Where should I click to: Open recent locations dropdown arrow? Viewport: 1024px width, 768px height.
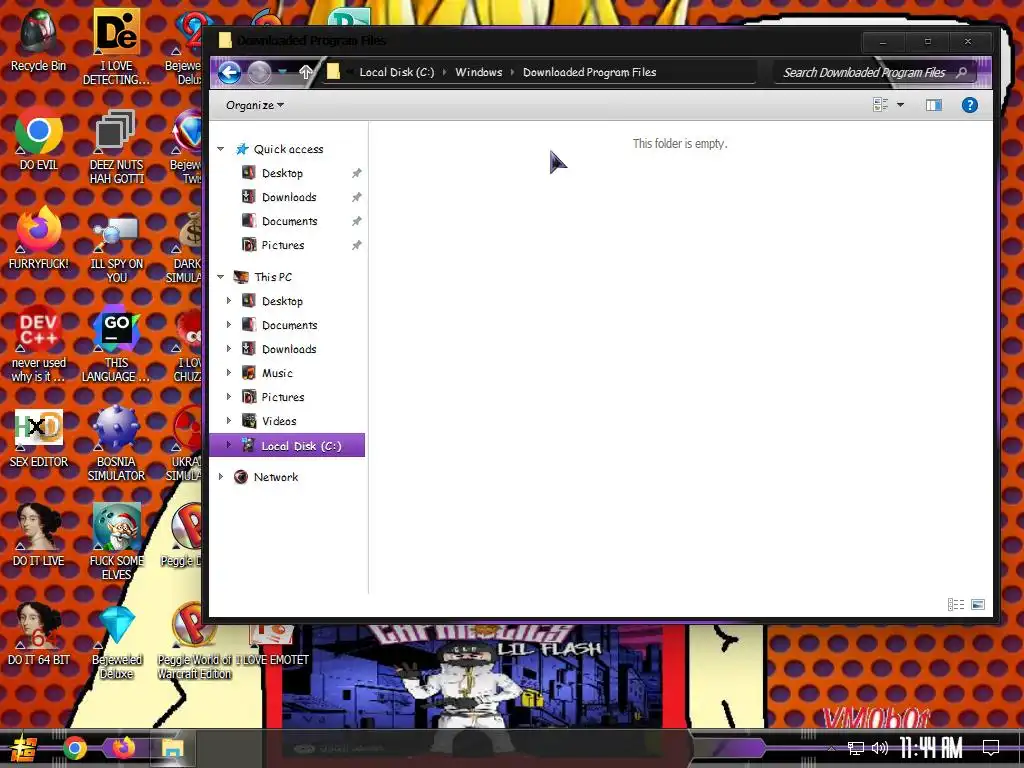(282, 72)
